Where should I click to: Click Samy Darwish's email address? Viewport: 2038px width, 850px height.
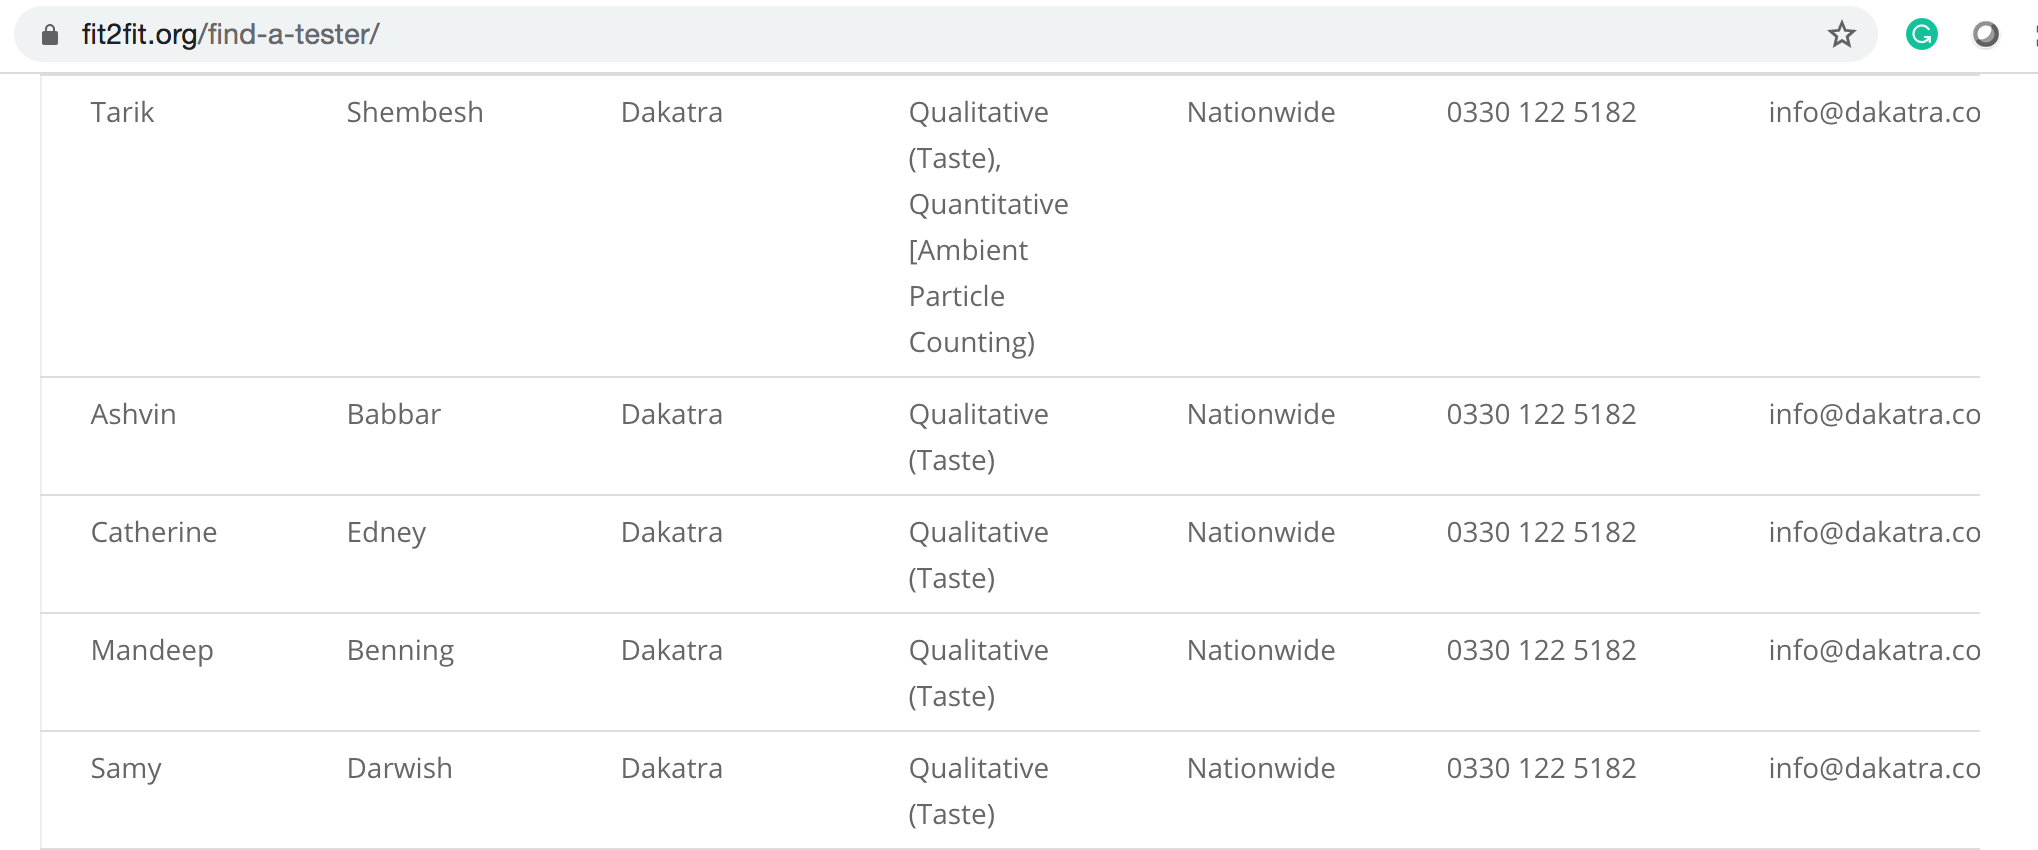click(x=1874, y=768)
